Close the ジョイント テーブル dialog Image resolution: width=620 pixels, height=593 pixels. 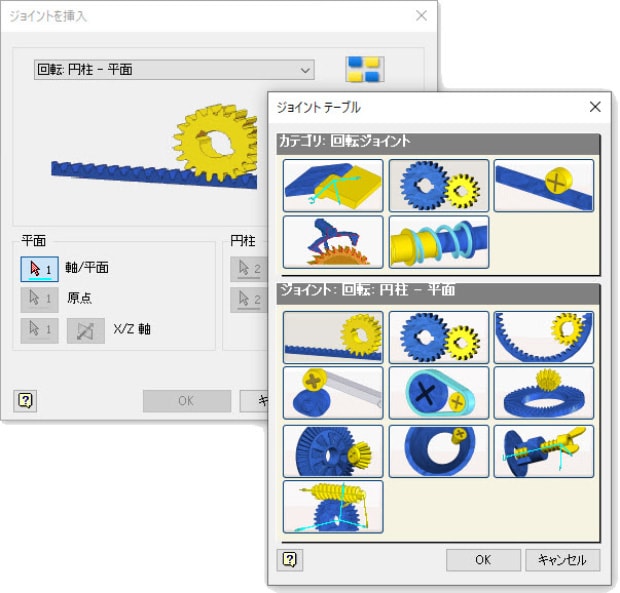coord(595,107)
